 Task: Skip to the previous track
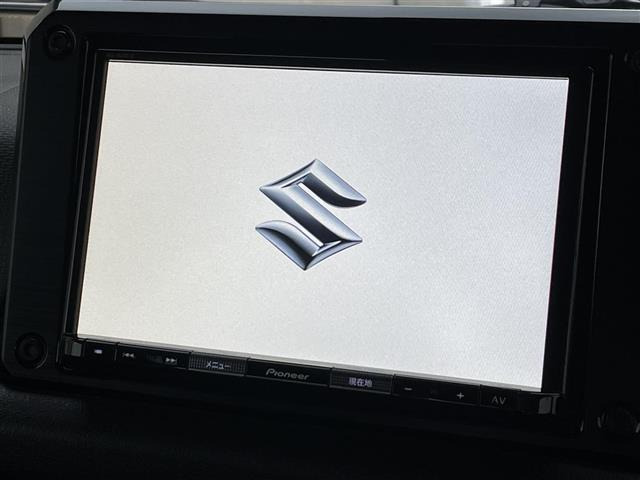(x=128, y=356)
